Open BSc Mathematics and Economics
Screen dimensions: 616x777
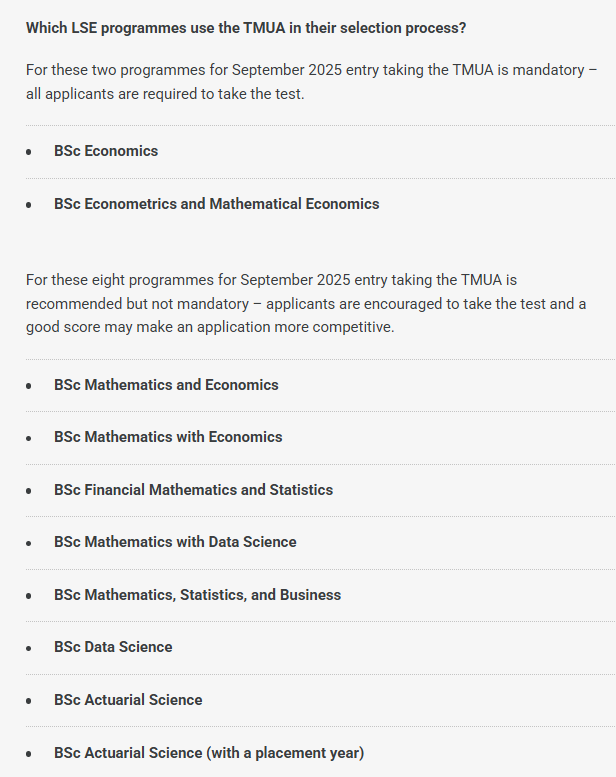[x=166, y=385]
